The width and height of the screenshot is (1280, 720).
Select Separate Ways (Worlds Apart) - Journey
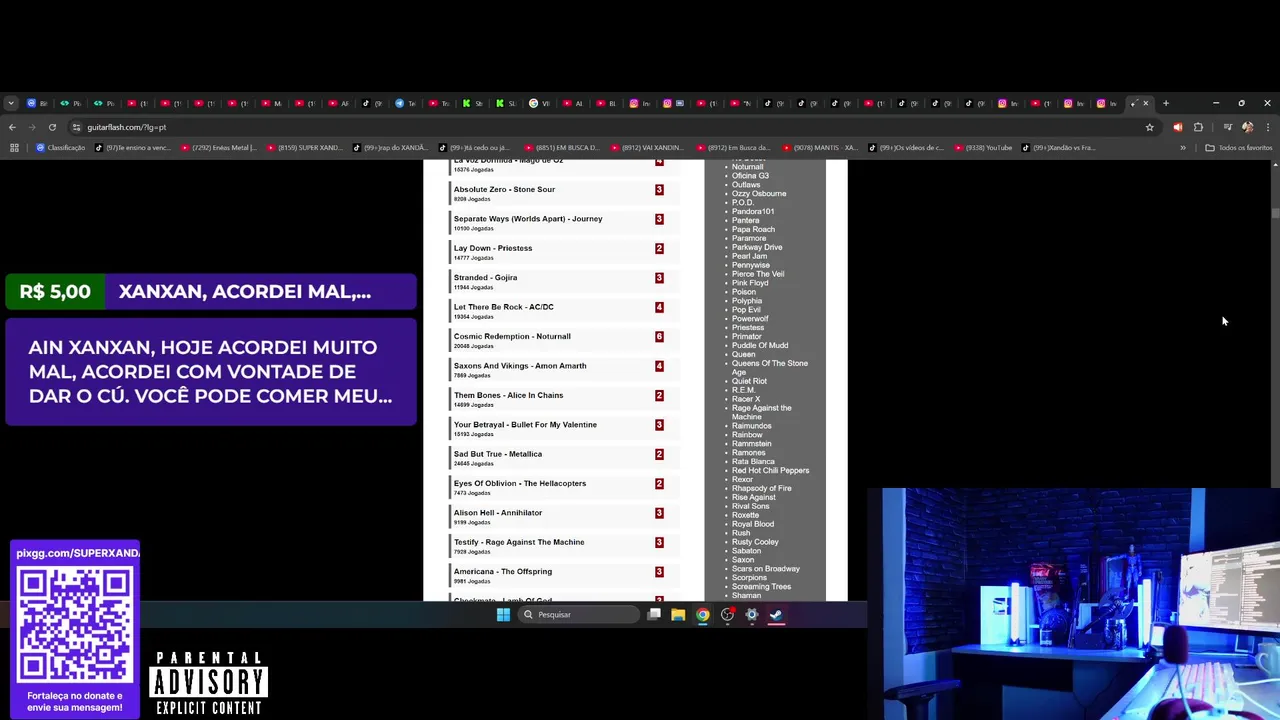pyautogui.click(x=528, y=219)
